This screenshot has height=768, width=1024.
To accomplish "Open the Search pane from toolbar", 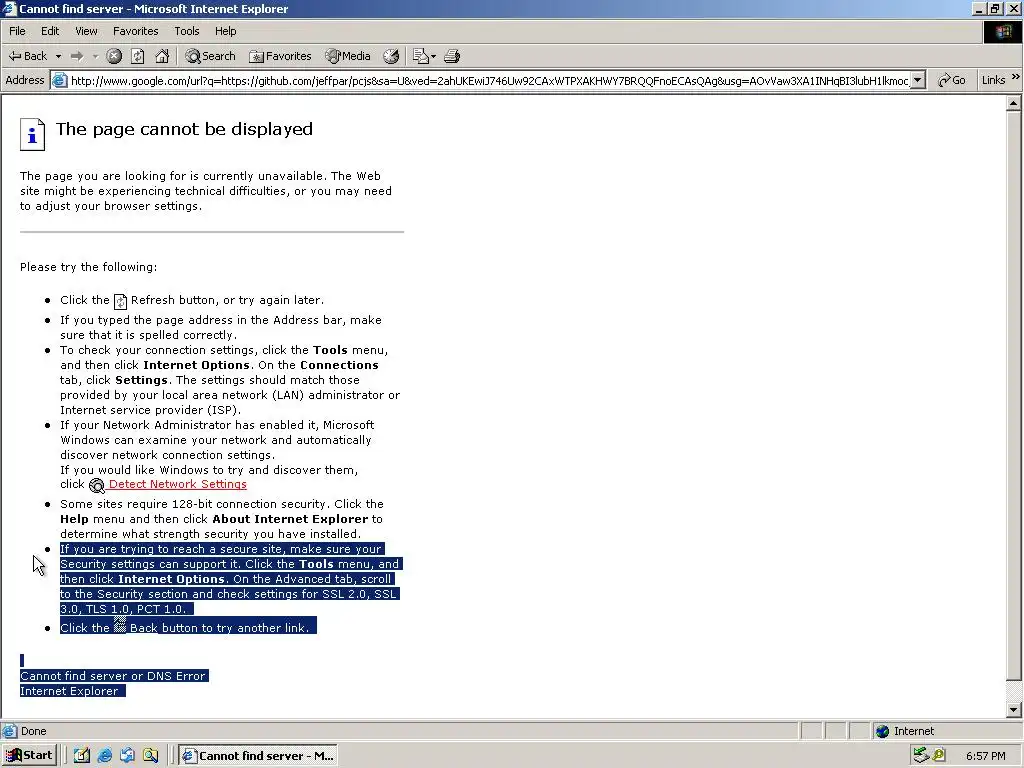I will point(210,56).
